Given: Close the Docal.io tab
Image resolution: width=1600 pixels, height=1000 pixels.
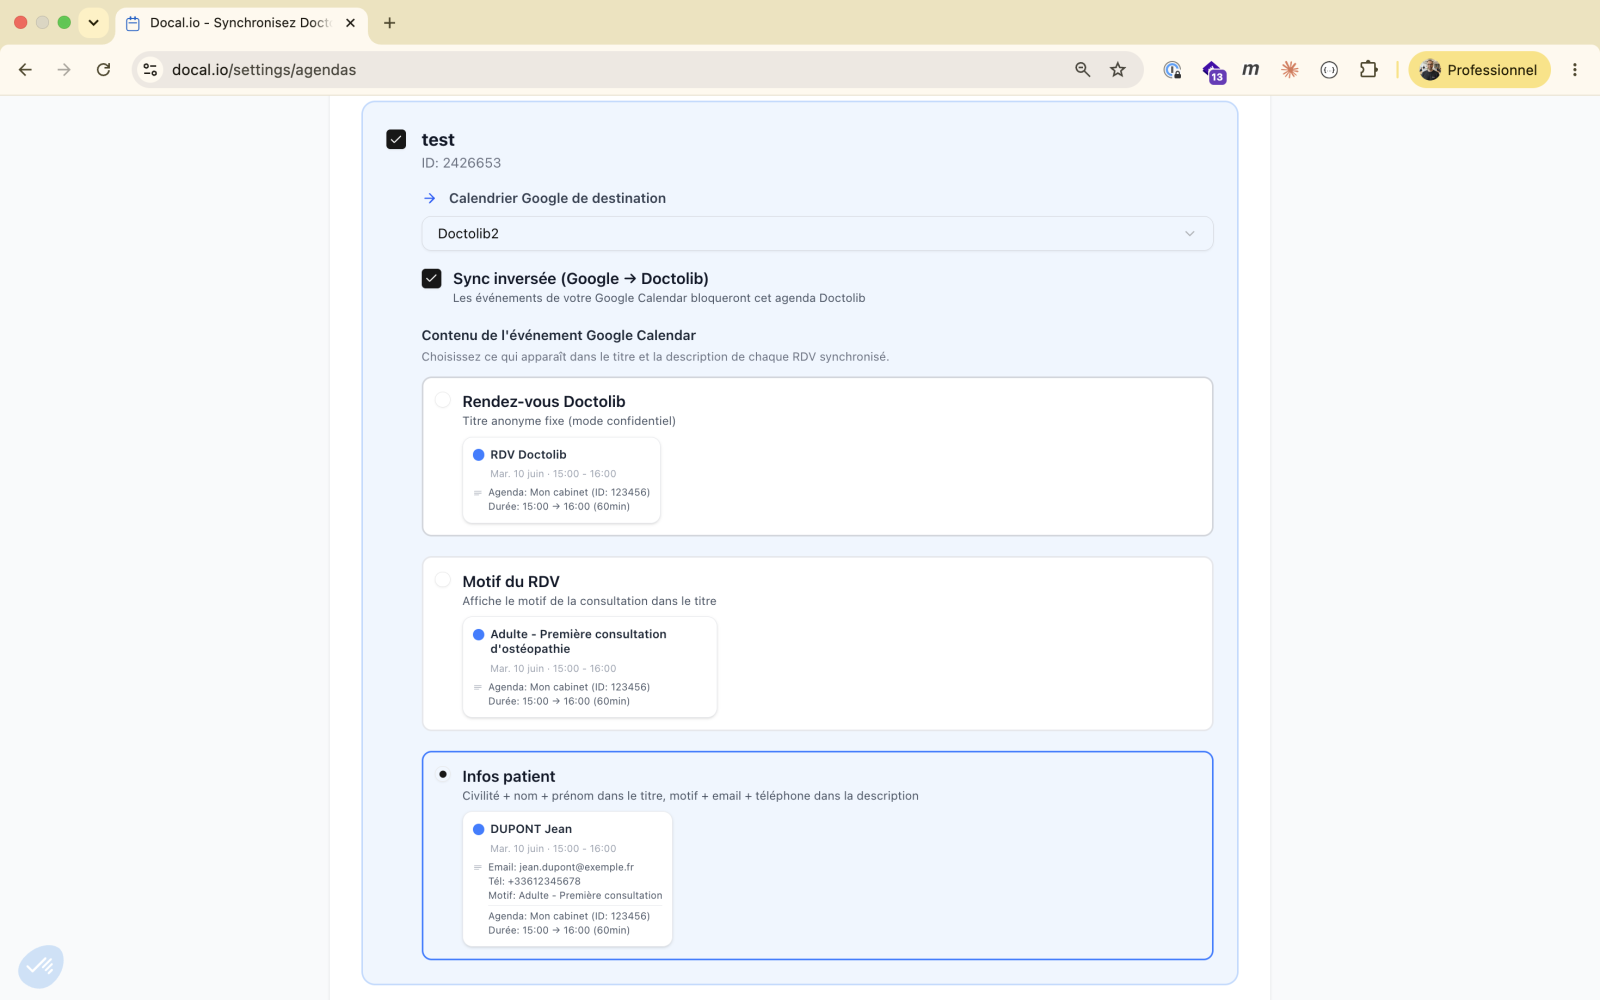Looking at the screenshot, I should [x=350, y=23].
